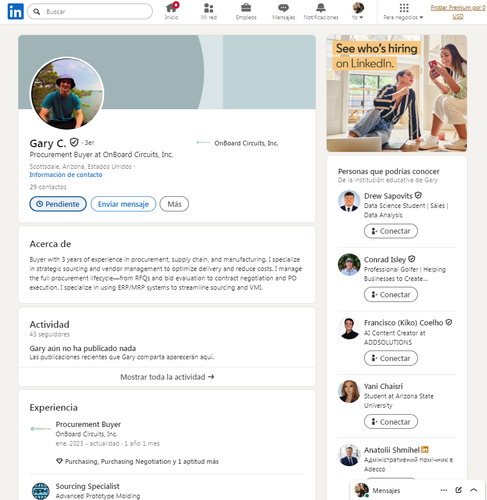The height and width of the screenshot is (500, 487).
Task: Open Mensajes chat bubble icon
Action: click(x=283, y=11)
